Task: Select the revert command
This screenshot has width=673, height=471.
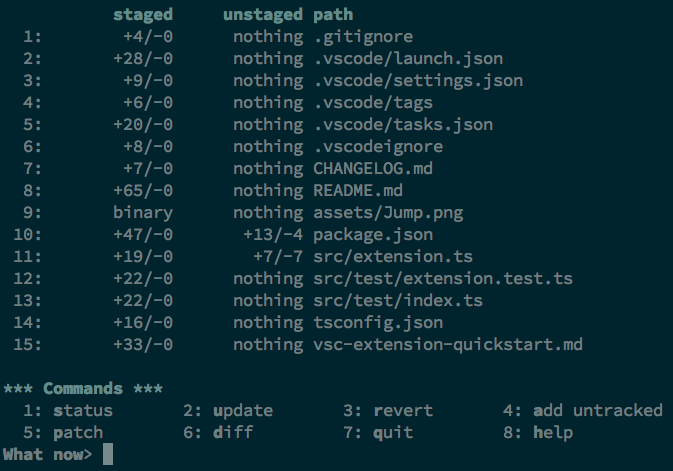Action: pos(403,411)
